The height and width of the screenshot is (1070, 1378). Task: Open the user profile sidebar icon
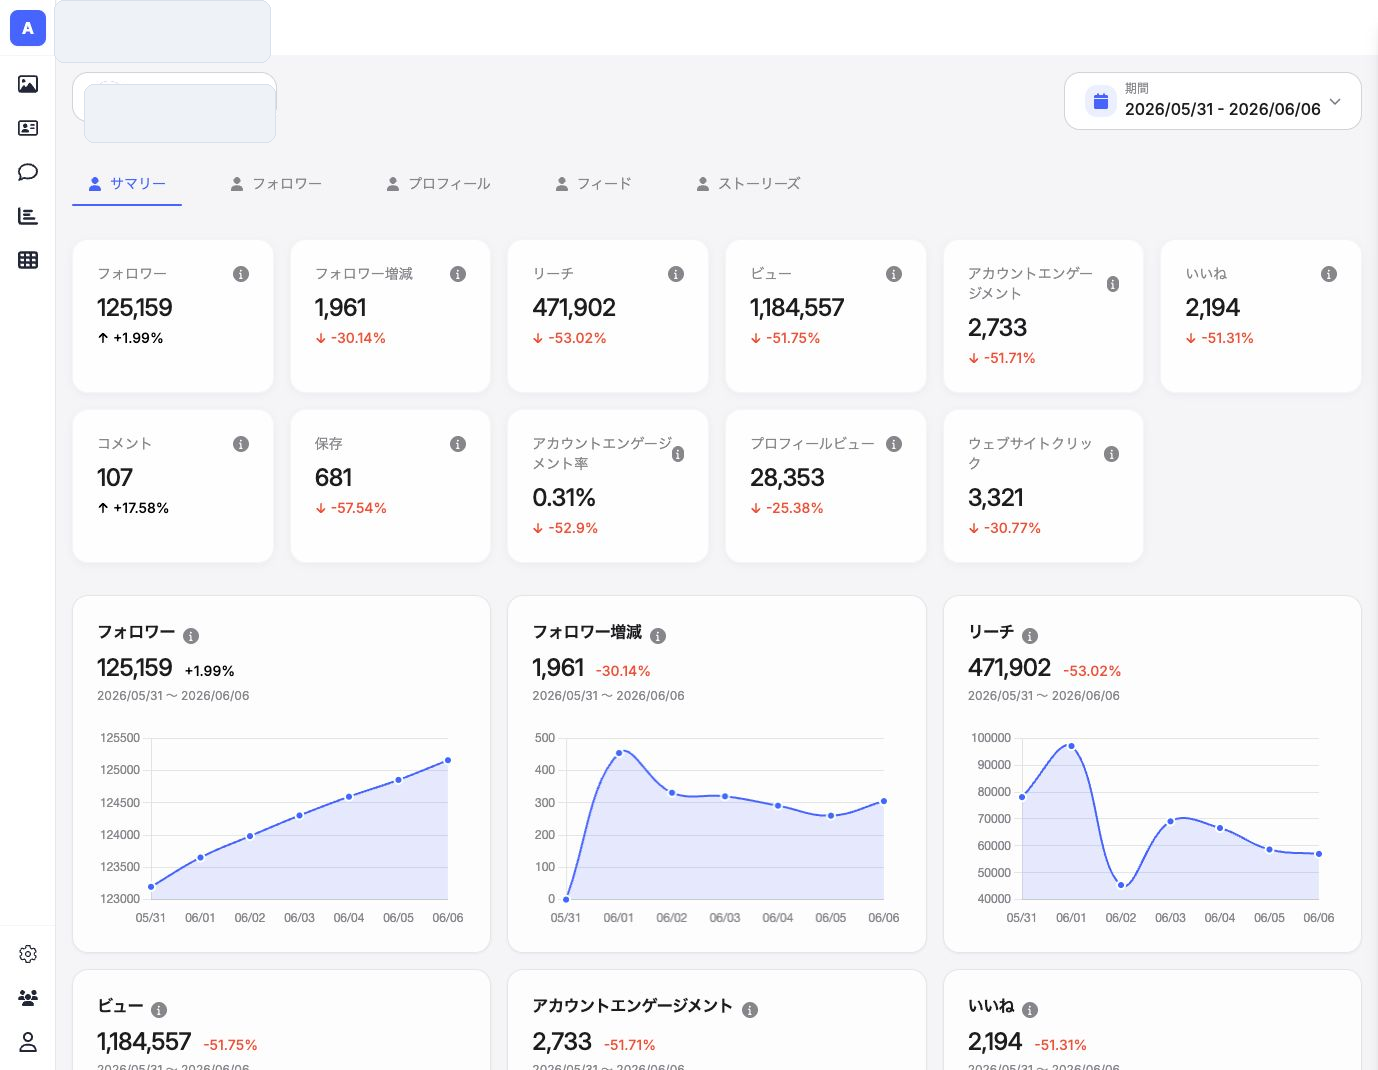[x=28, y=1042]
